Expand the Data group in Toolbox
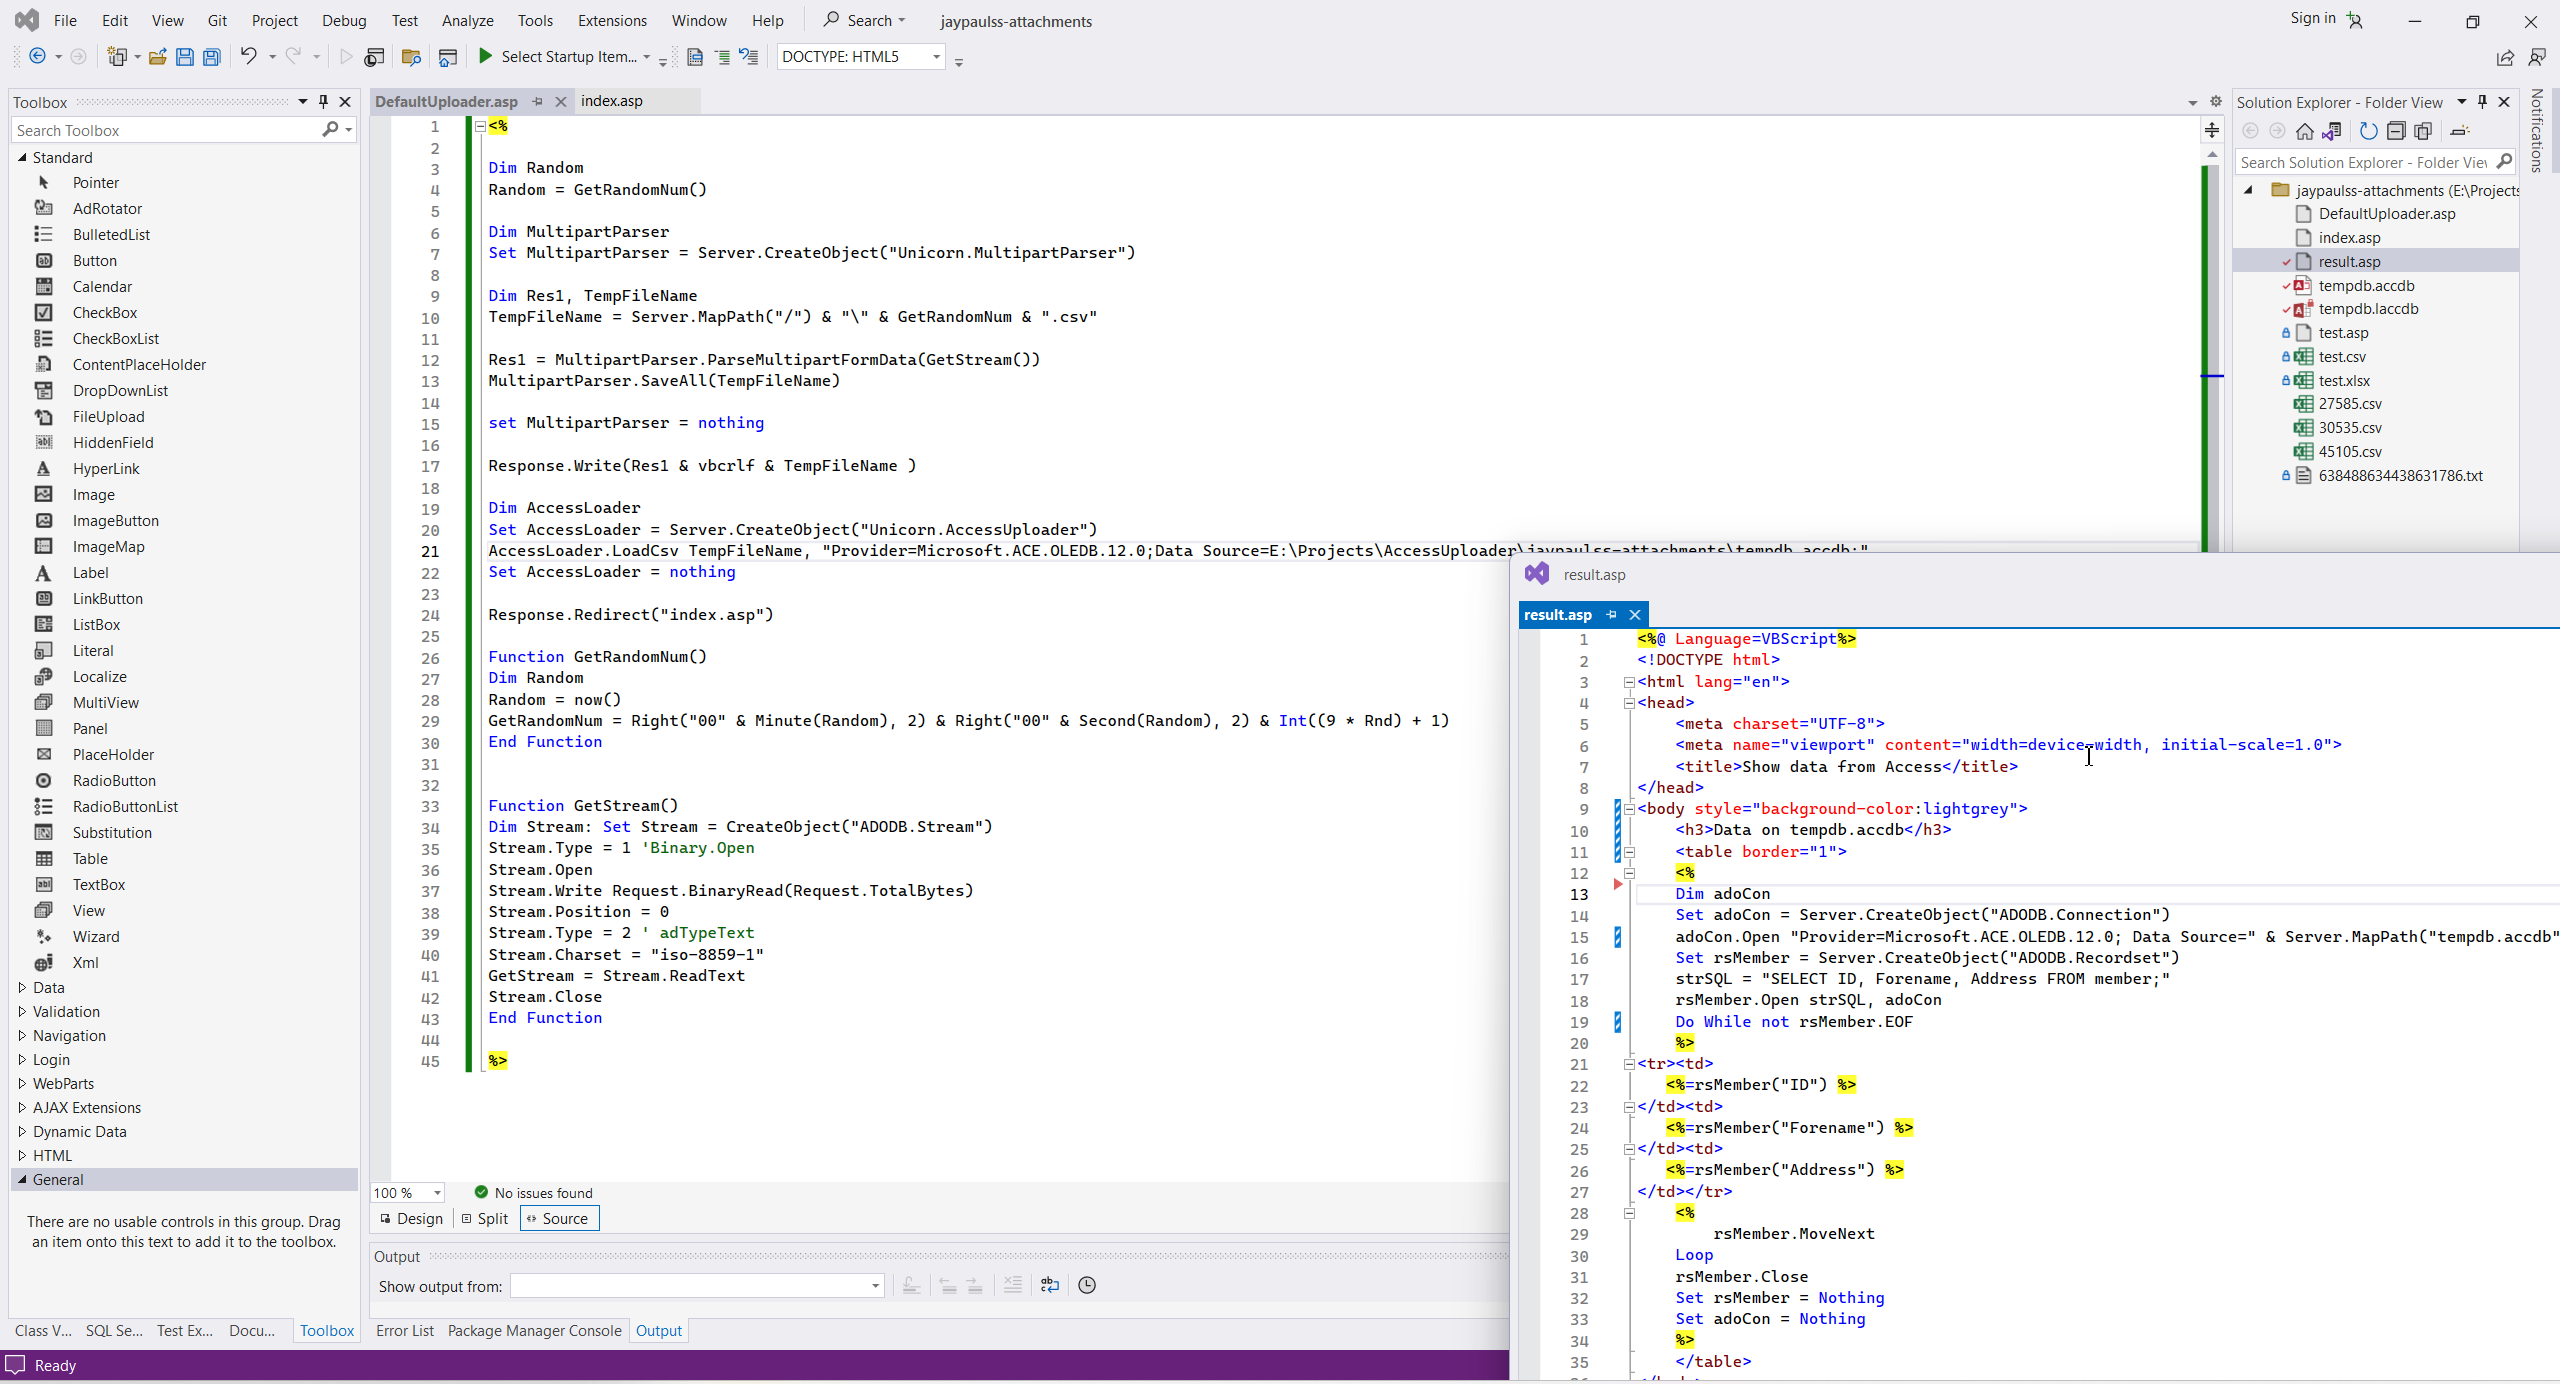Viewport: 2560px width, 1384px height. 22,987
